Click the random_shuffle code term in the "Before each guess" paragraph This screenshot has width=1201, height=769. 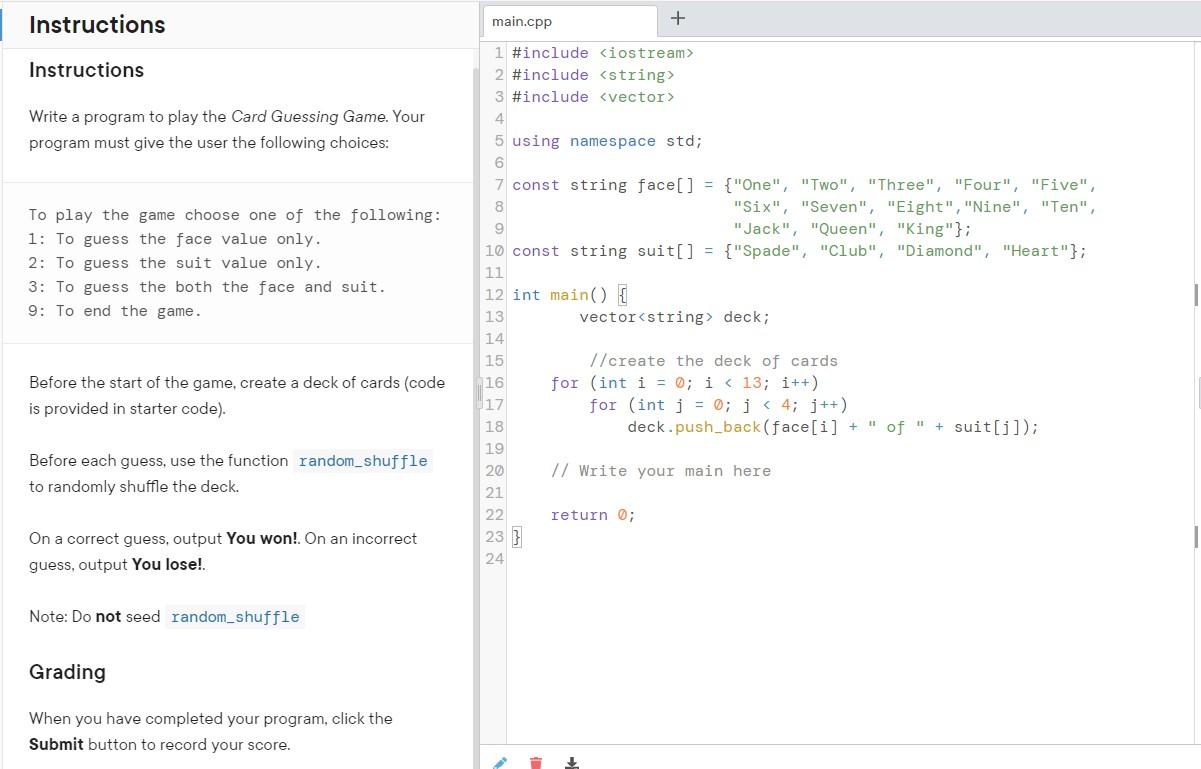pos(363,461)
